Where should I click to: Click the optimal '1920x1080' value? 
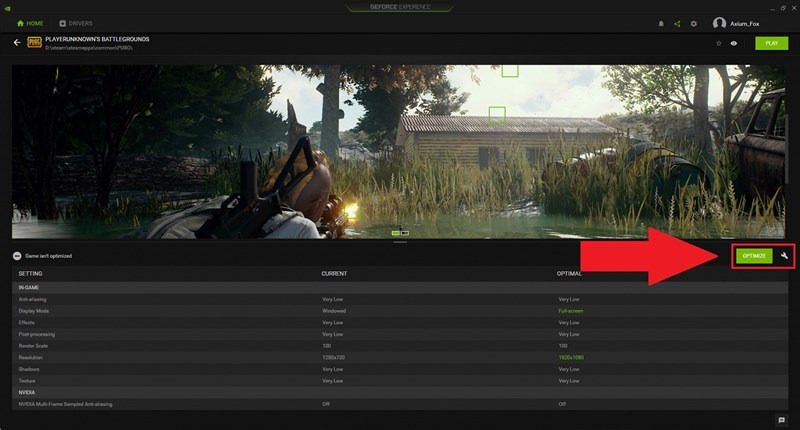click(x=571, y=358)
